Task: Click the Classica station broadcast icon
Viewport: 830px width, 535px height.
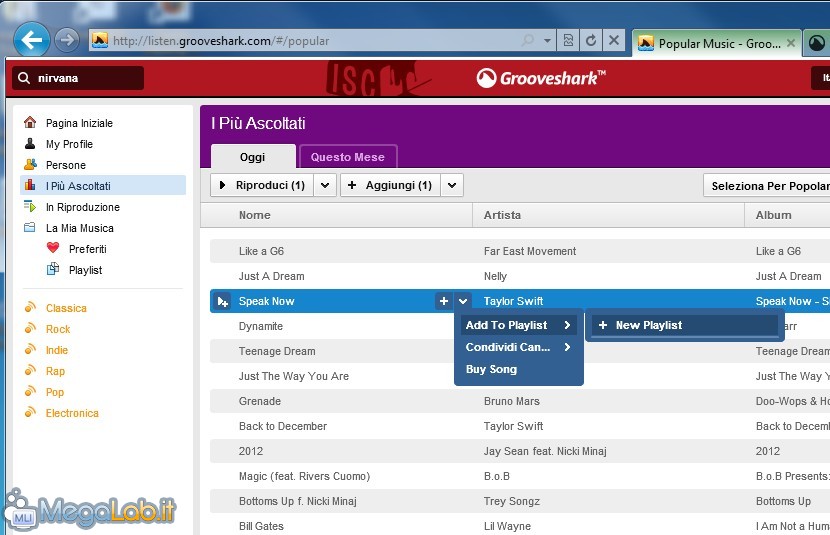Action: coord(30,307)
